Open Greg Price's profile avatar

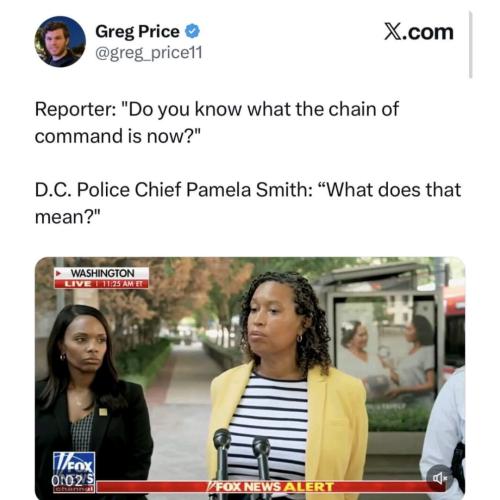click(x=60, y=42)
